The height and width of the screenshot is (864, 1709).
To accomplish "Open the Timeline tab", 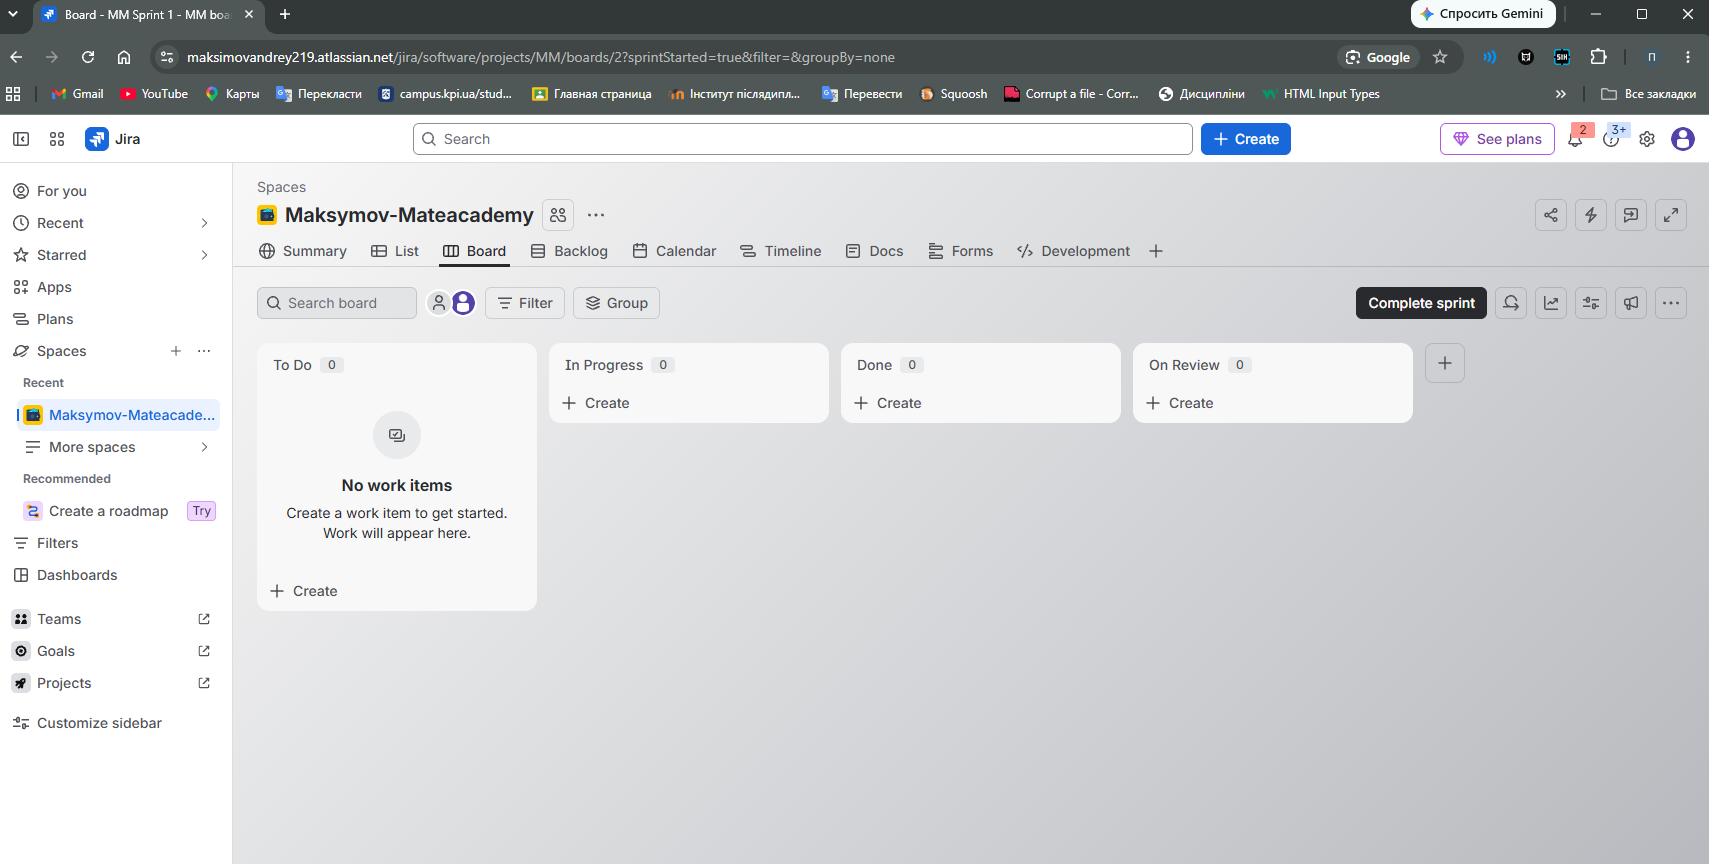I will click(x=781, y=251).
